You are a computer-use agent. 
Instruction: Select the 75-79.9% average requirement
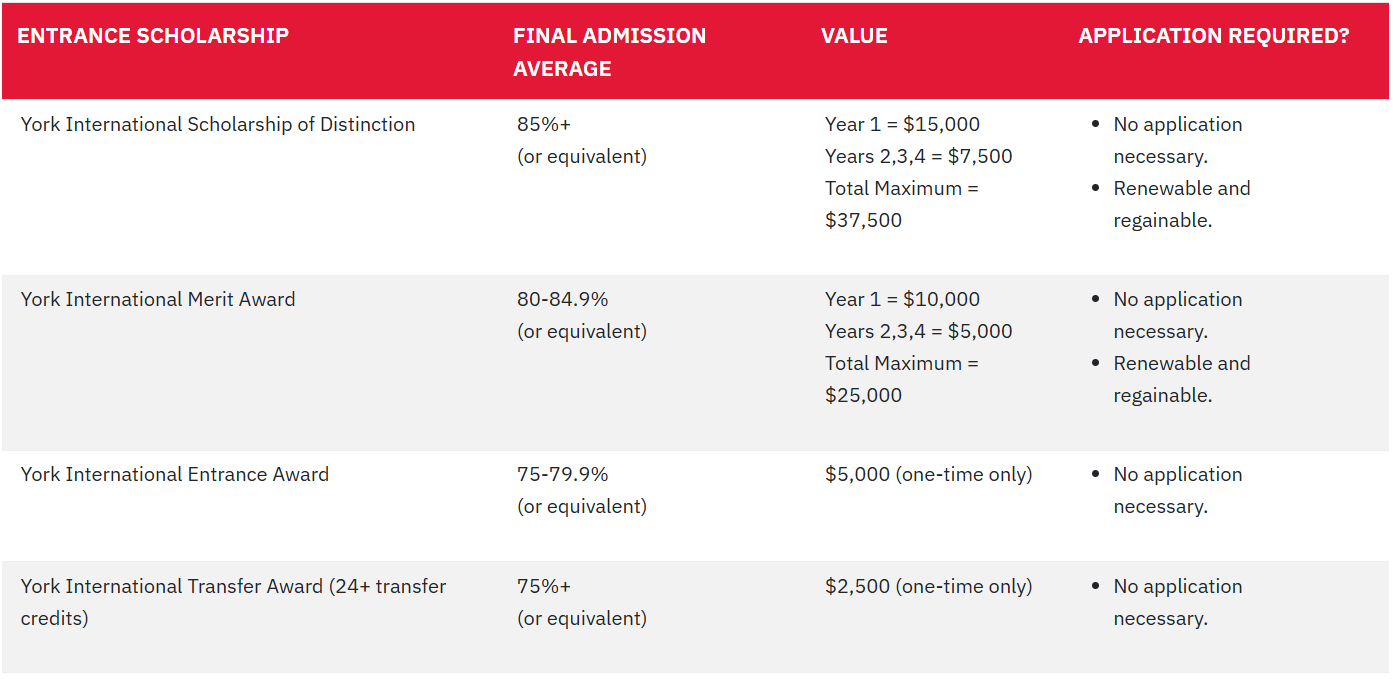581,490
